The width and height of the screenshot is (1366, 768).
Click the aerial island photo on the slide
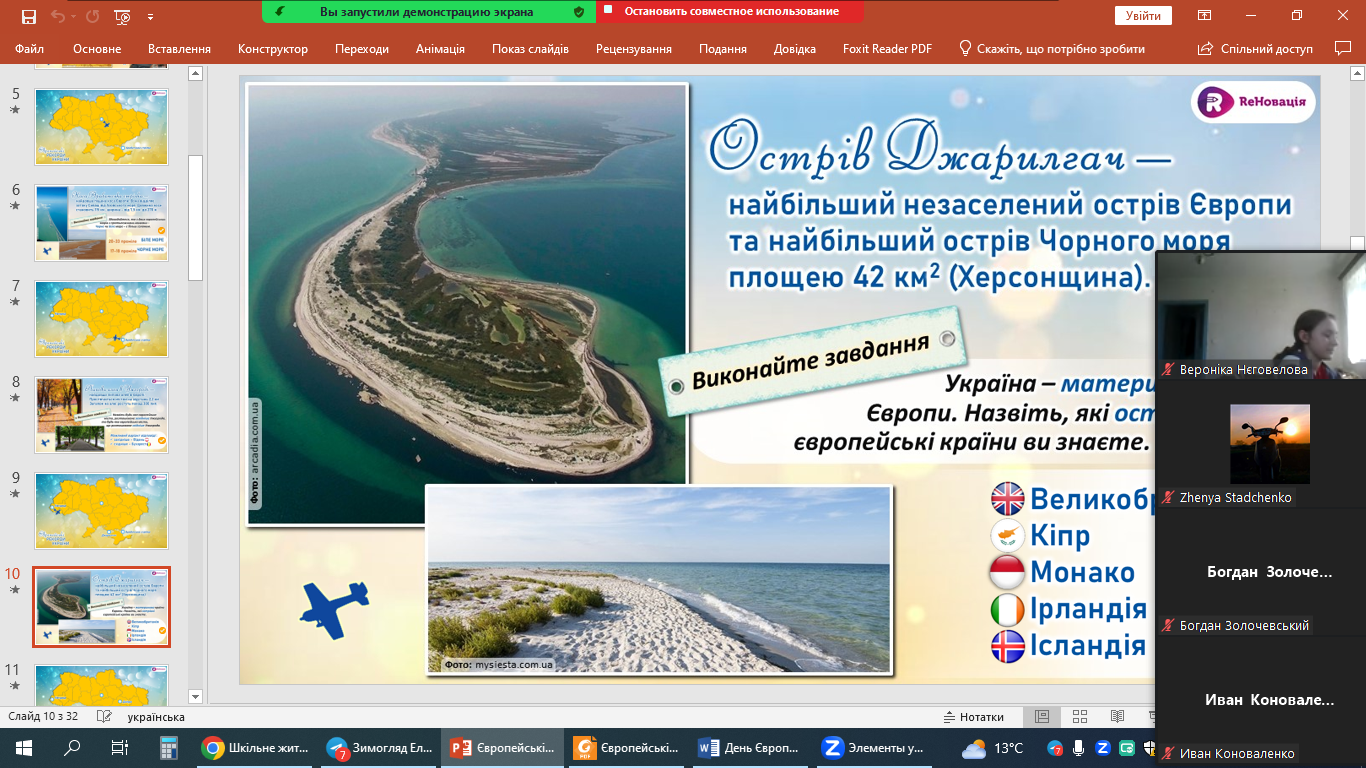pos(467,304)
